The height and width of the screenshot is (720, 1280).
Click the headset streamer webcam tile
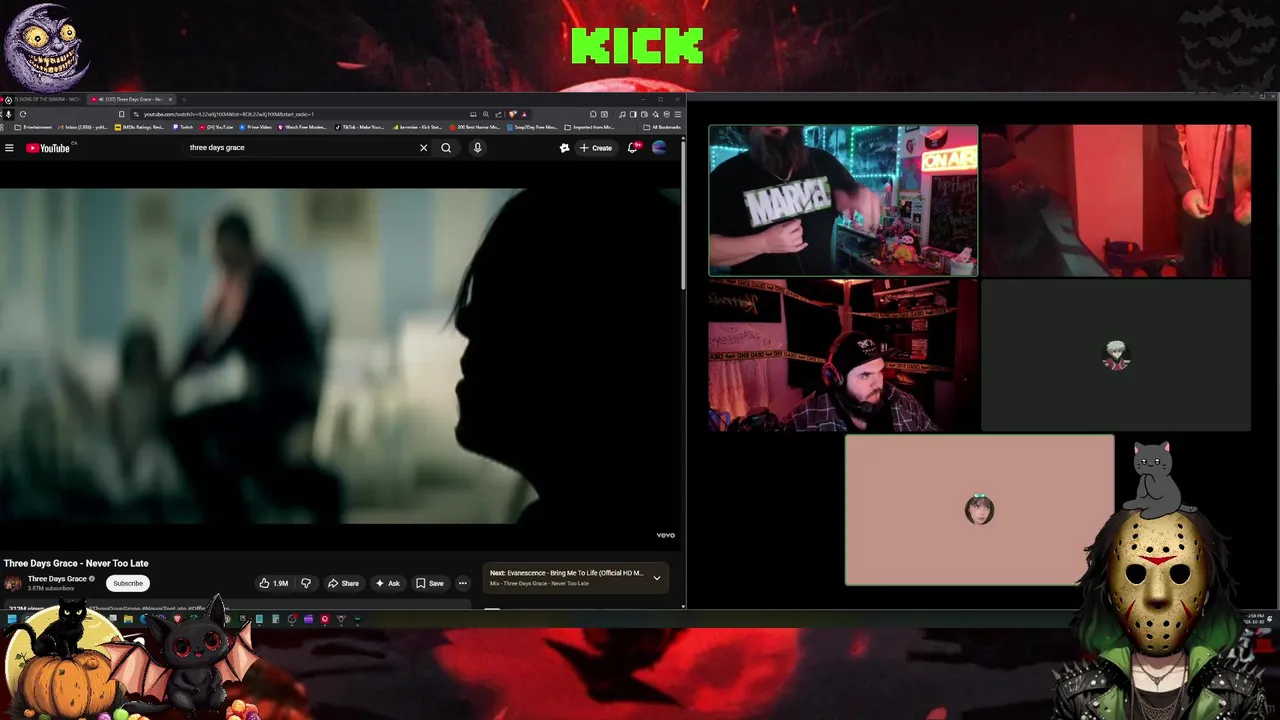pyautogui.click(x=843, y=355)
